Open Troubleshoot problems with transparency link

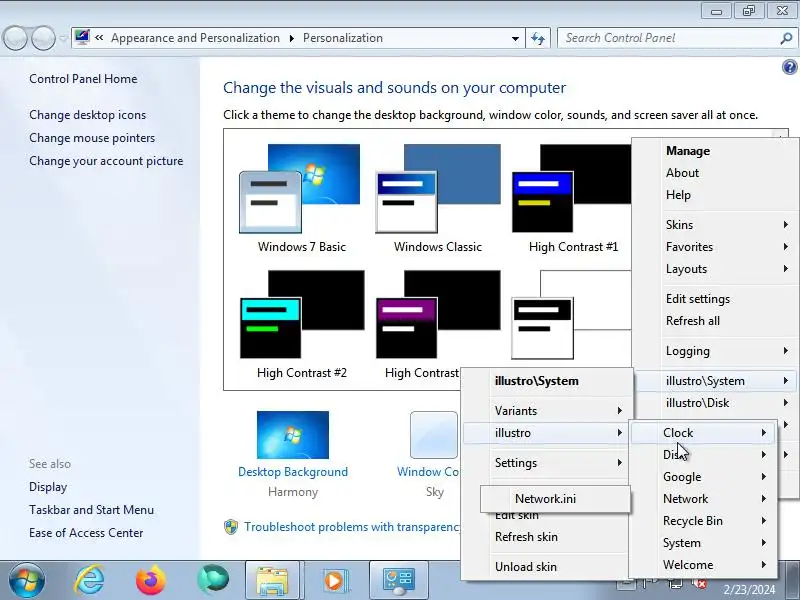[352, 527]
